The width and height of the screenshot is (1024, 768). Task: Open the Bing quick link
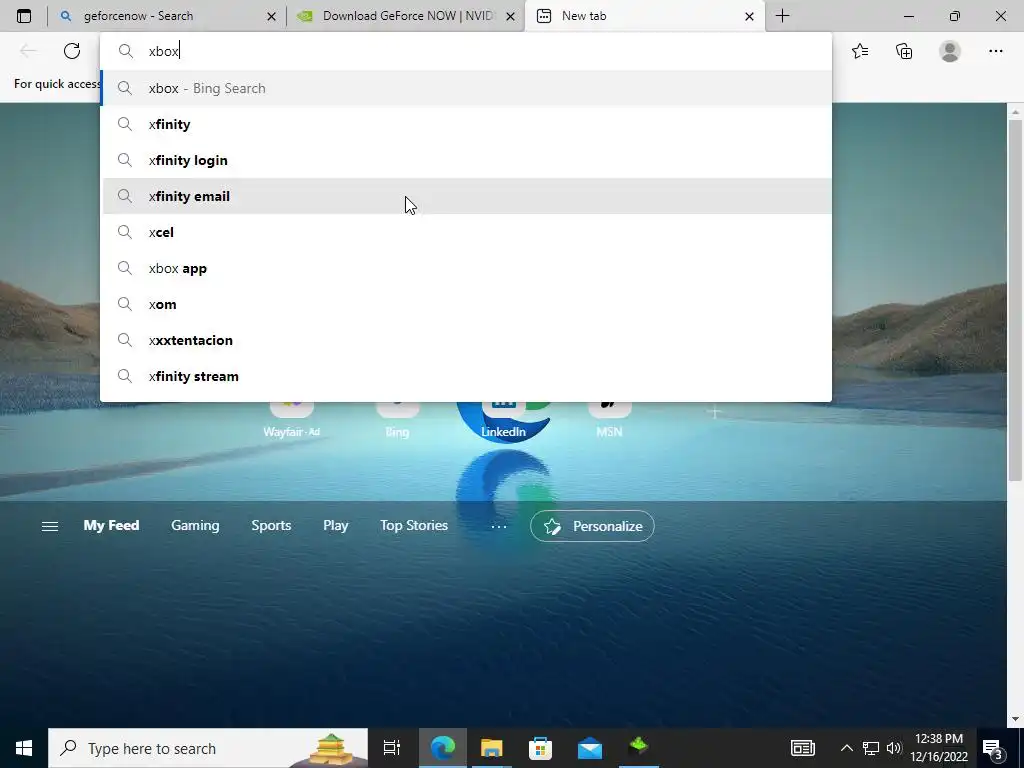[397, 419]
